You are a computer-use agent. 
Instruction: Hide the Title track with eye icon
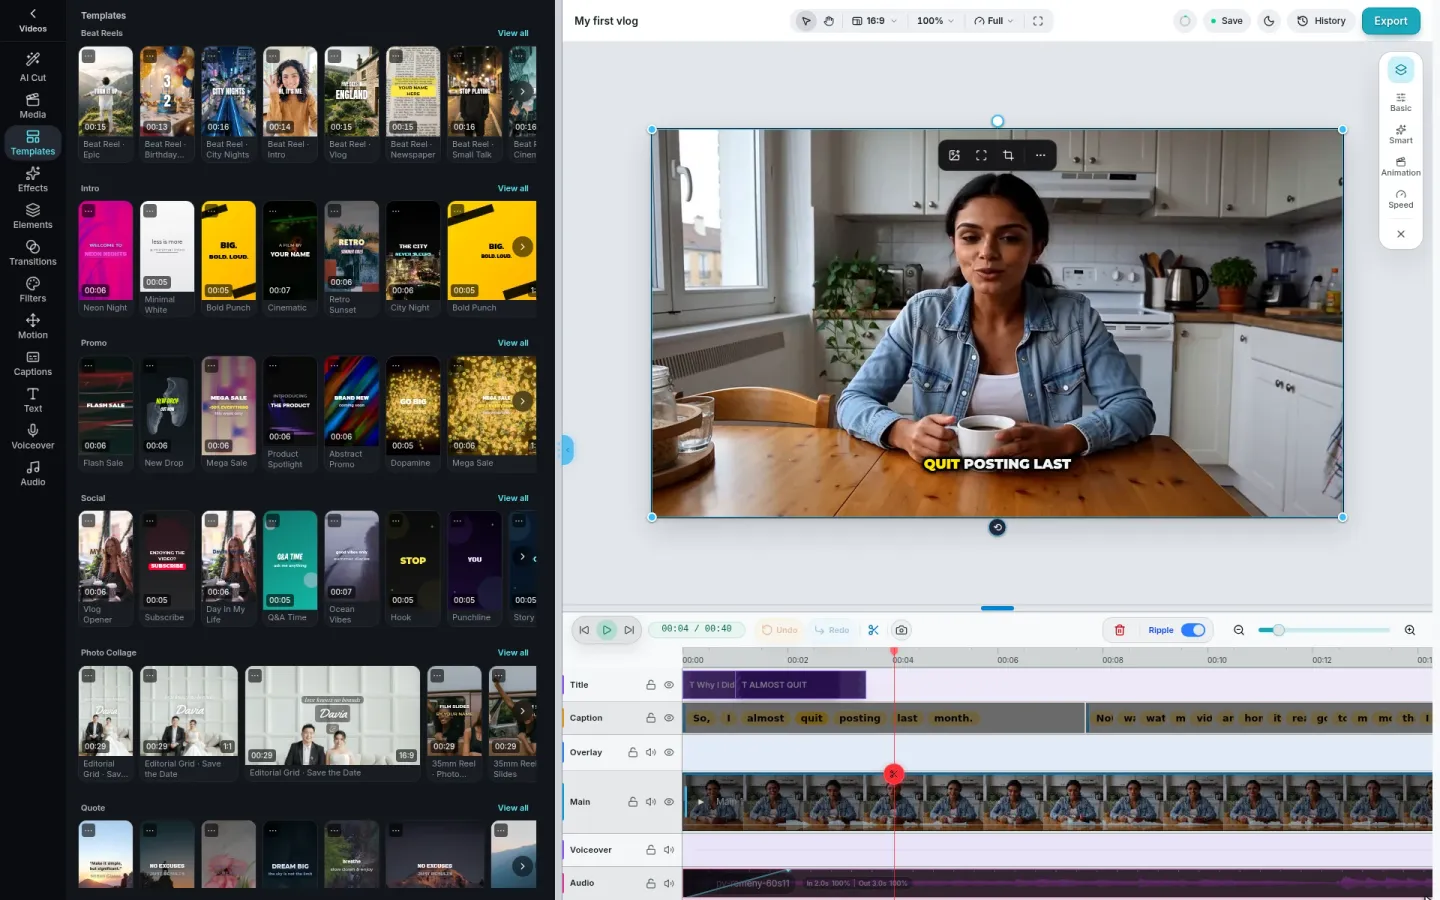[x=669, y=685]
